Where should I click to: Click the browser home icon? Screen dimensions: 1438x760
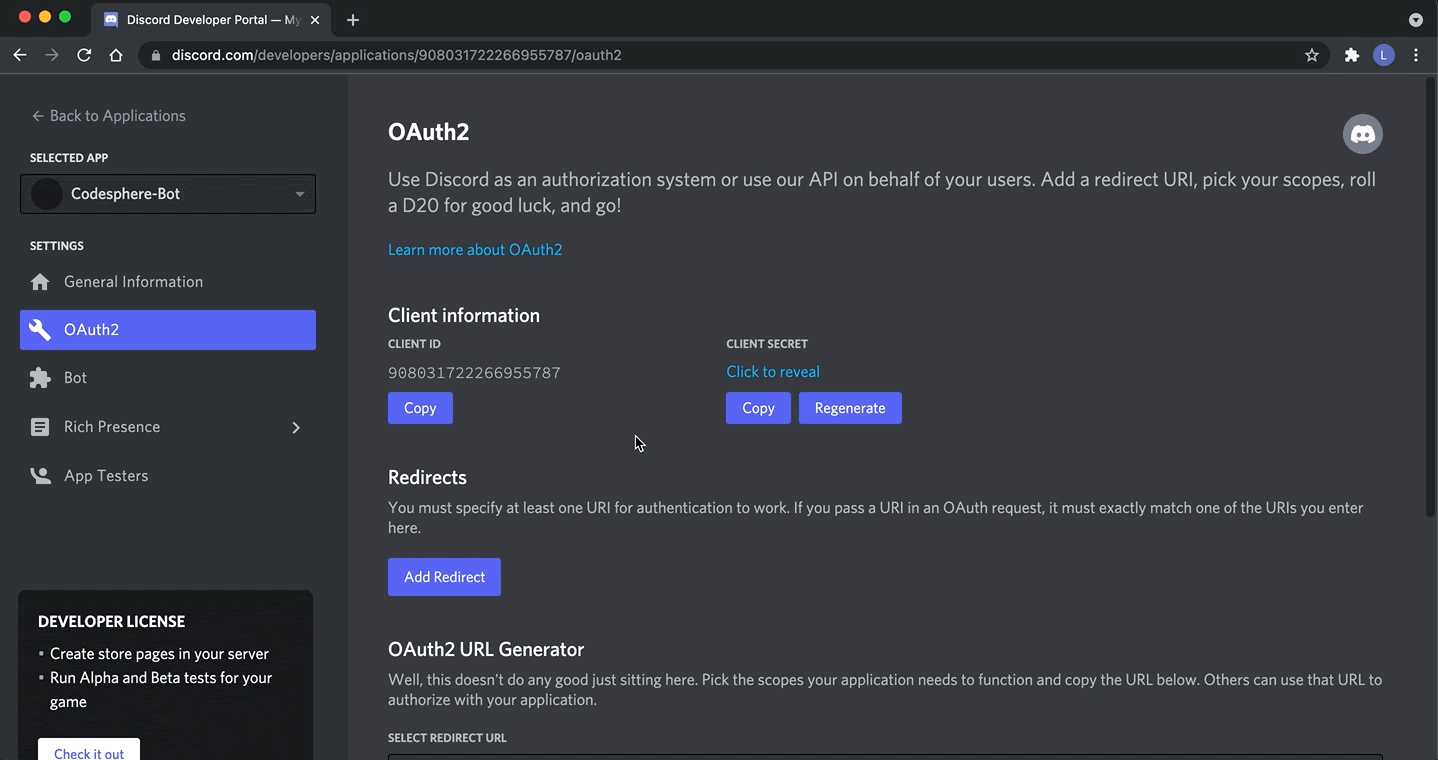(116, 55)
